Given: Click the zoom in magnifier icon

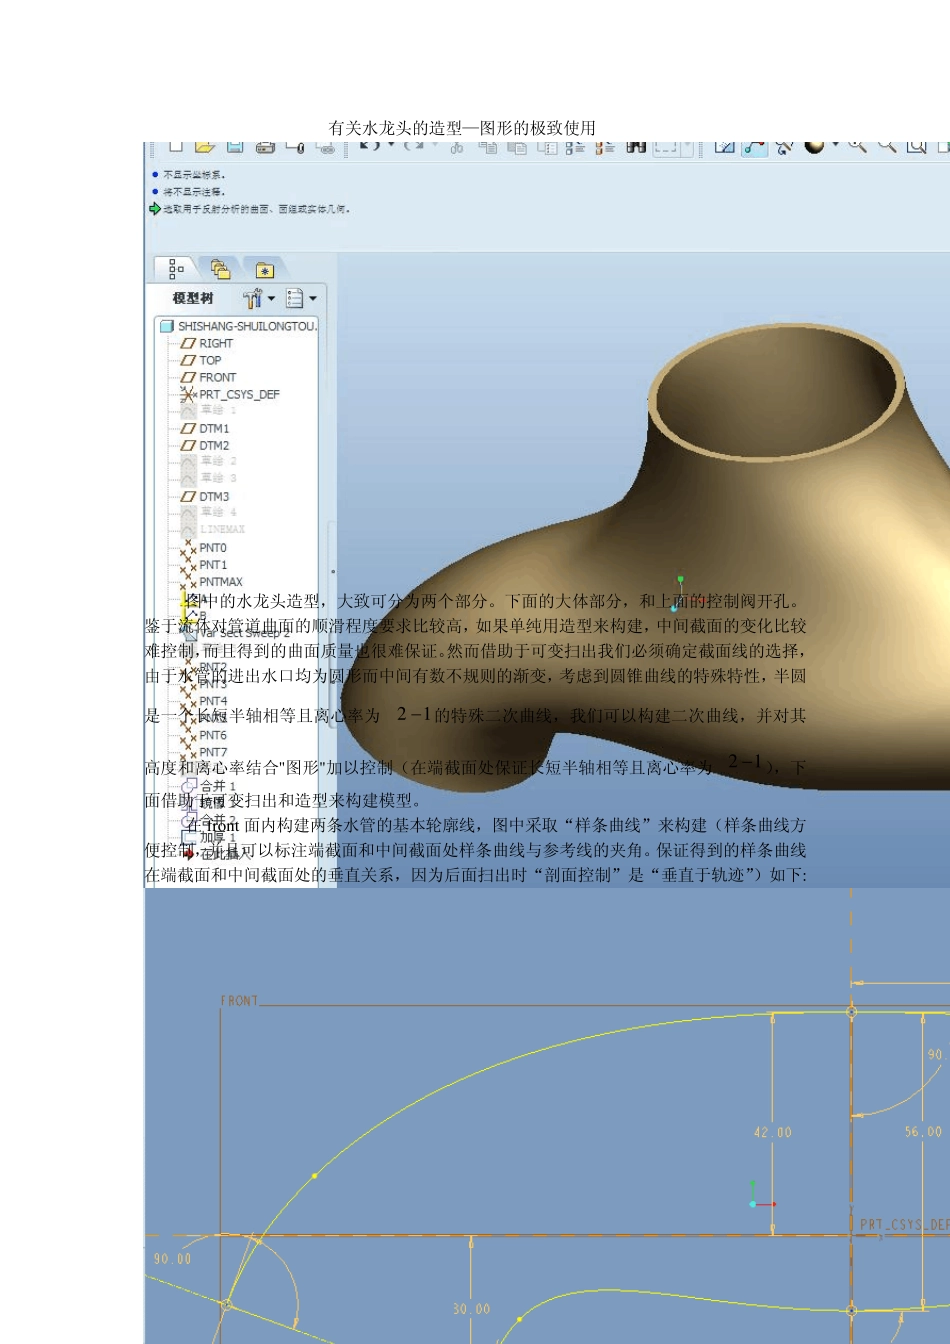Looking at the screenshot, I should 857,146.
